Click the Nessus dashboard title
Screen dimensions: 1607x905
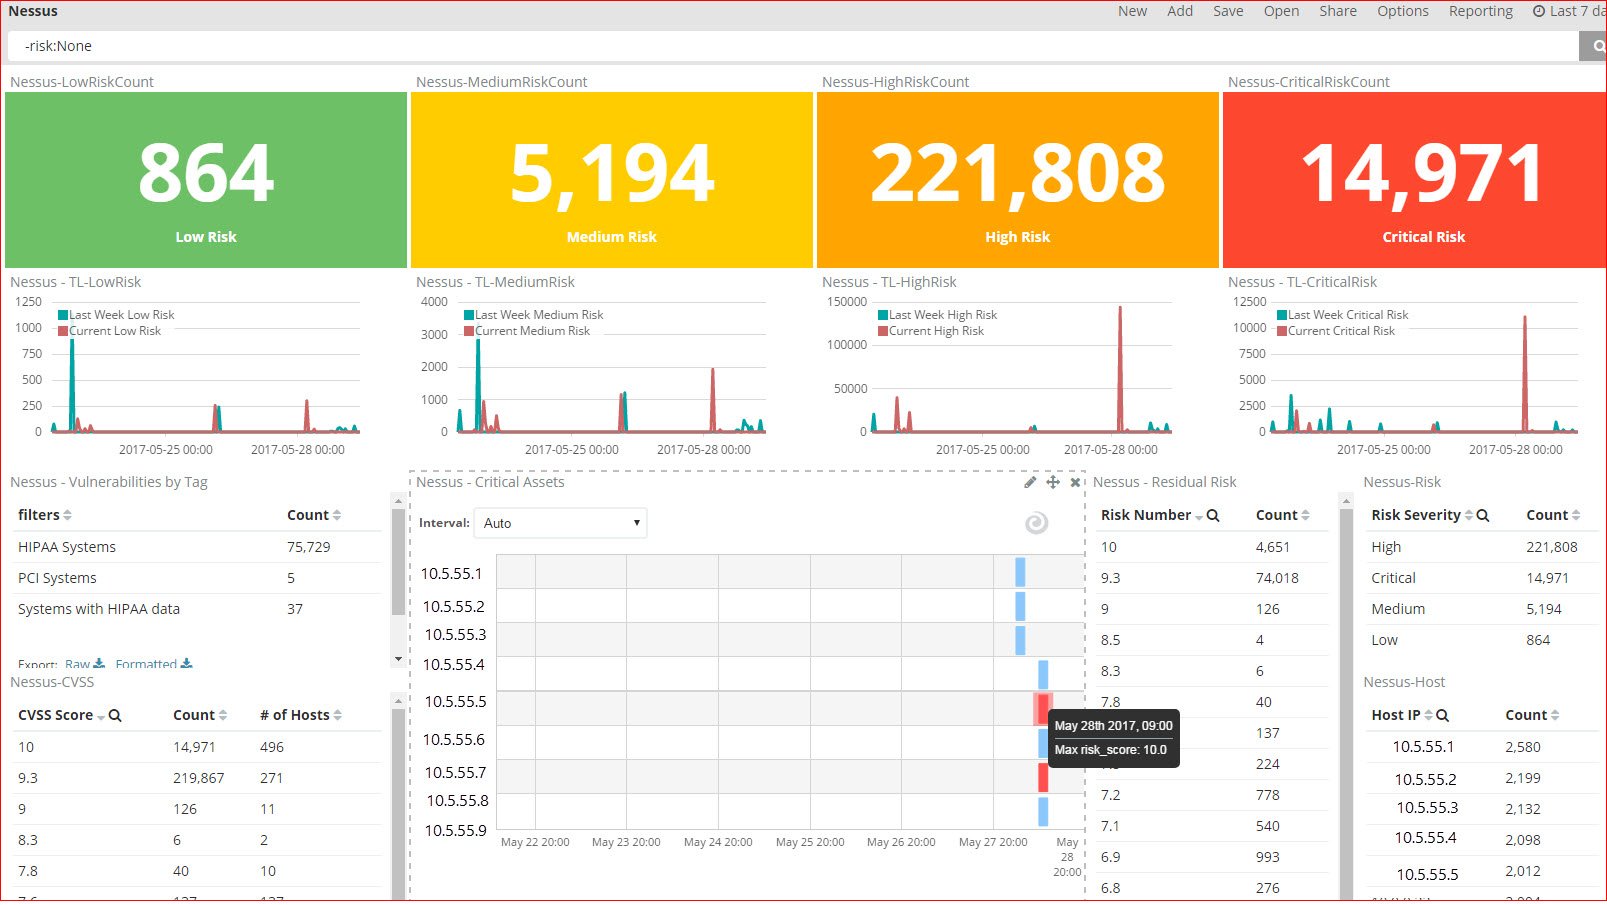33,11
